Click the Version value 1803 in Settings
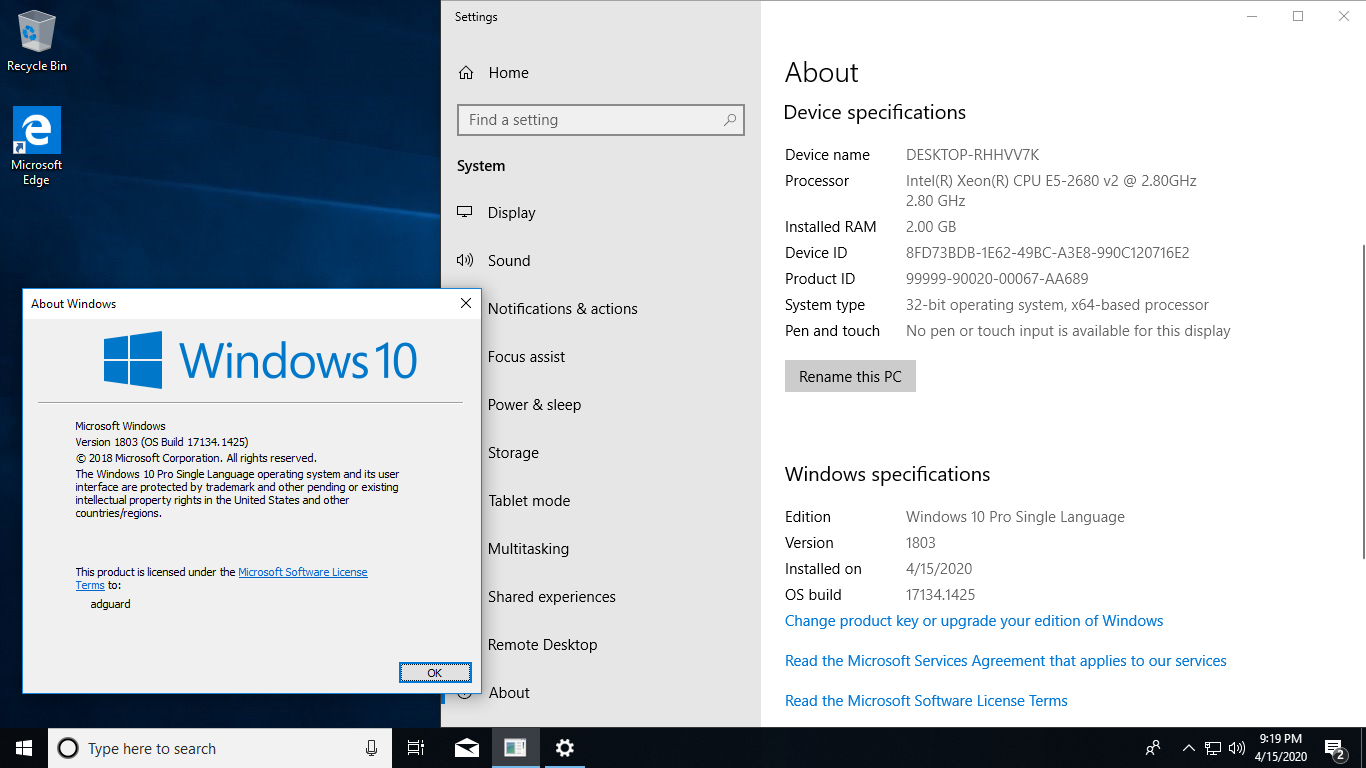Screen dimensions: 1366x768 point(921,543)
